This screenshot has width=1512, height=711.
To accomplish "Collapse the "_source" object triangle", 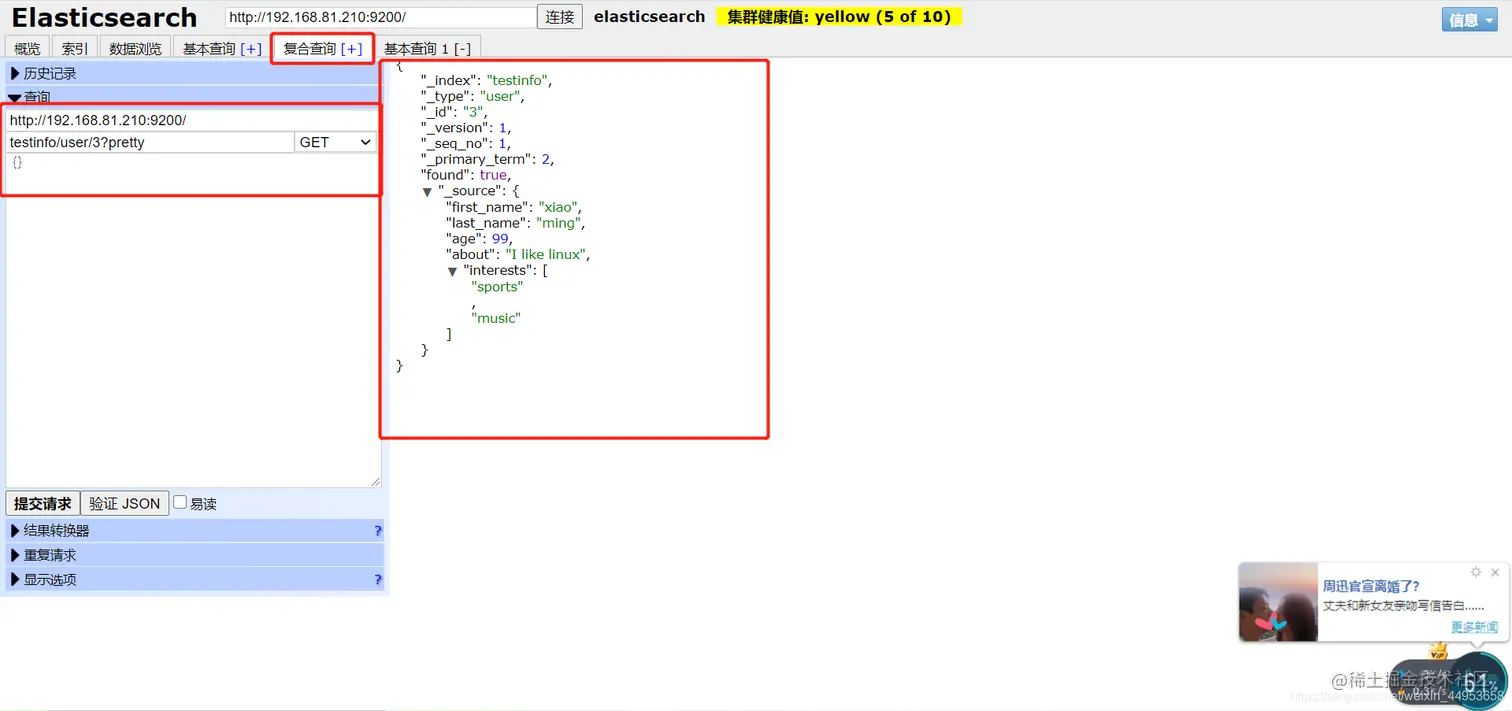I will tap(427, 191).
